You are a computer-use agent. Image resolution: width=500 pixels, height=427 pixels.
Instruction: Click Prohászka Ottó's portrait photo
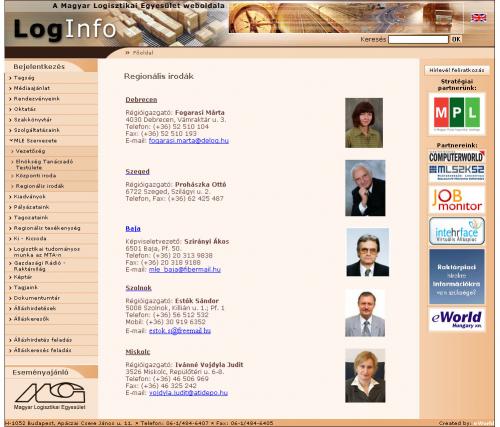pyautogui.click(x=365, y=188)
